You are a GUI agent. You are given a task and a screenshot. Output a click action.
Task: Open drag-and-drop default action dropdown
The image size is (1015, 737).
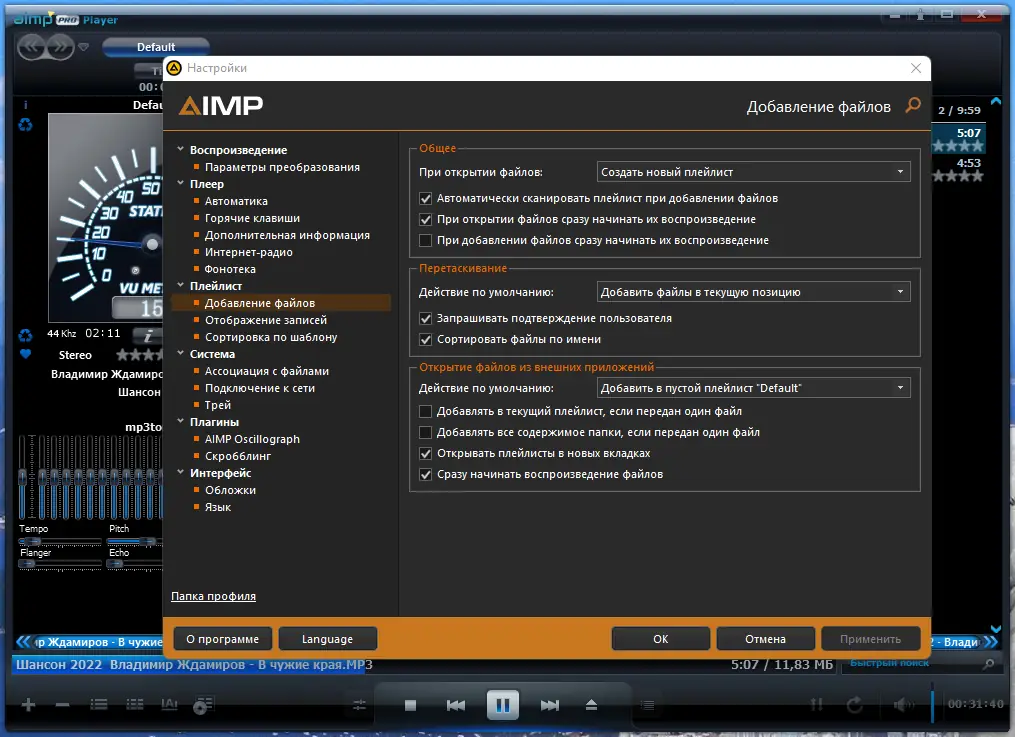753,292
